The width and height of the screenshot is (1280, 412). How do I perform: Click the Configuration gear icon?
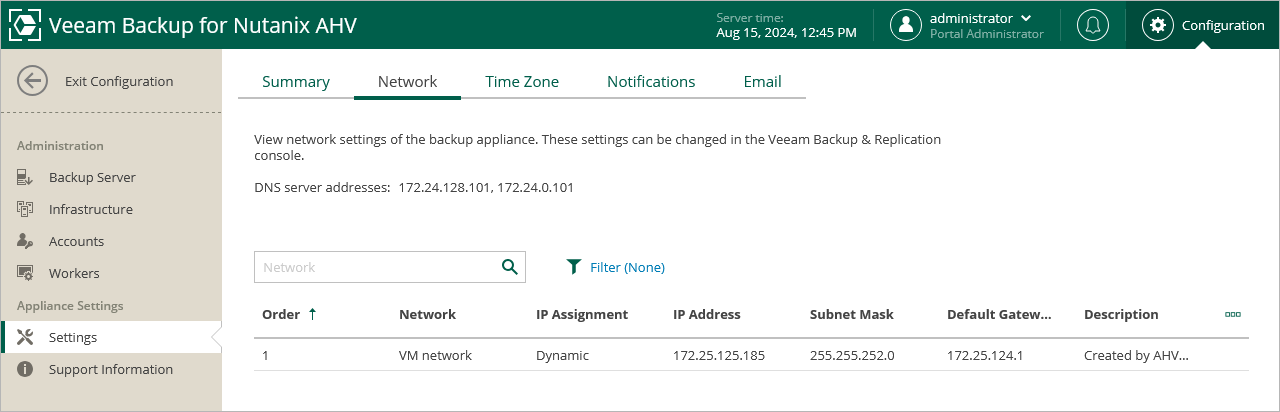1158,25
